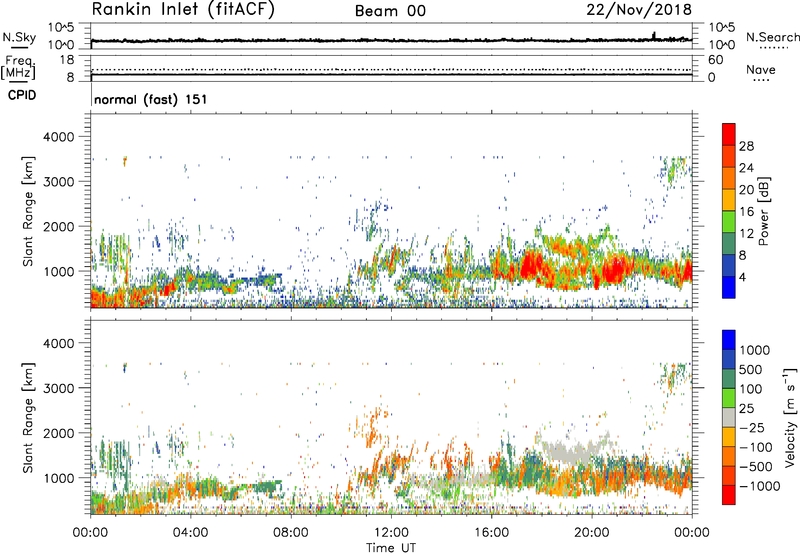Select the "Power [dB]" color bar title
The width and height of the screenshot is (800, 554).
click(x=763, y=211)
